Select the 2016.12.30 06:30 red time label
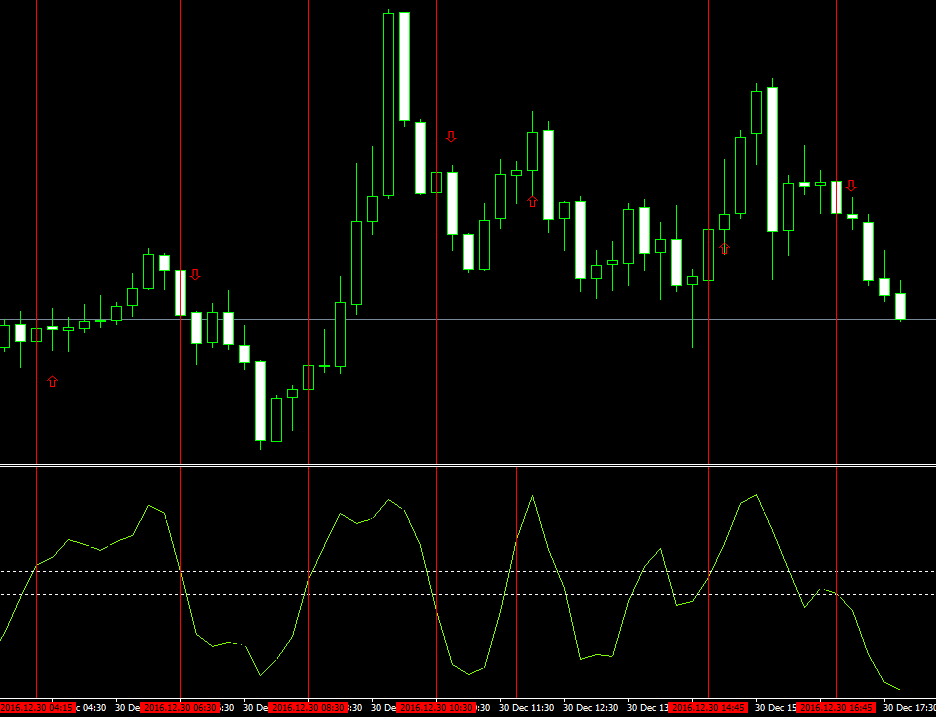This screenshot has height=717, width=936. 180,707
